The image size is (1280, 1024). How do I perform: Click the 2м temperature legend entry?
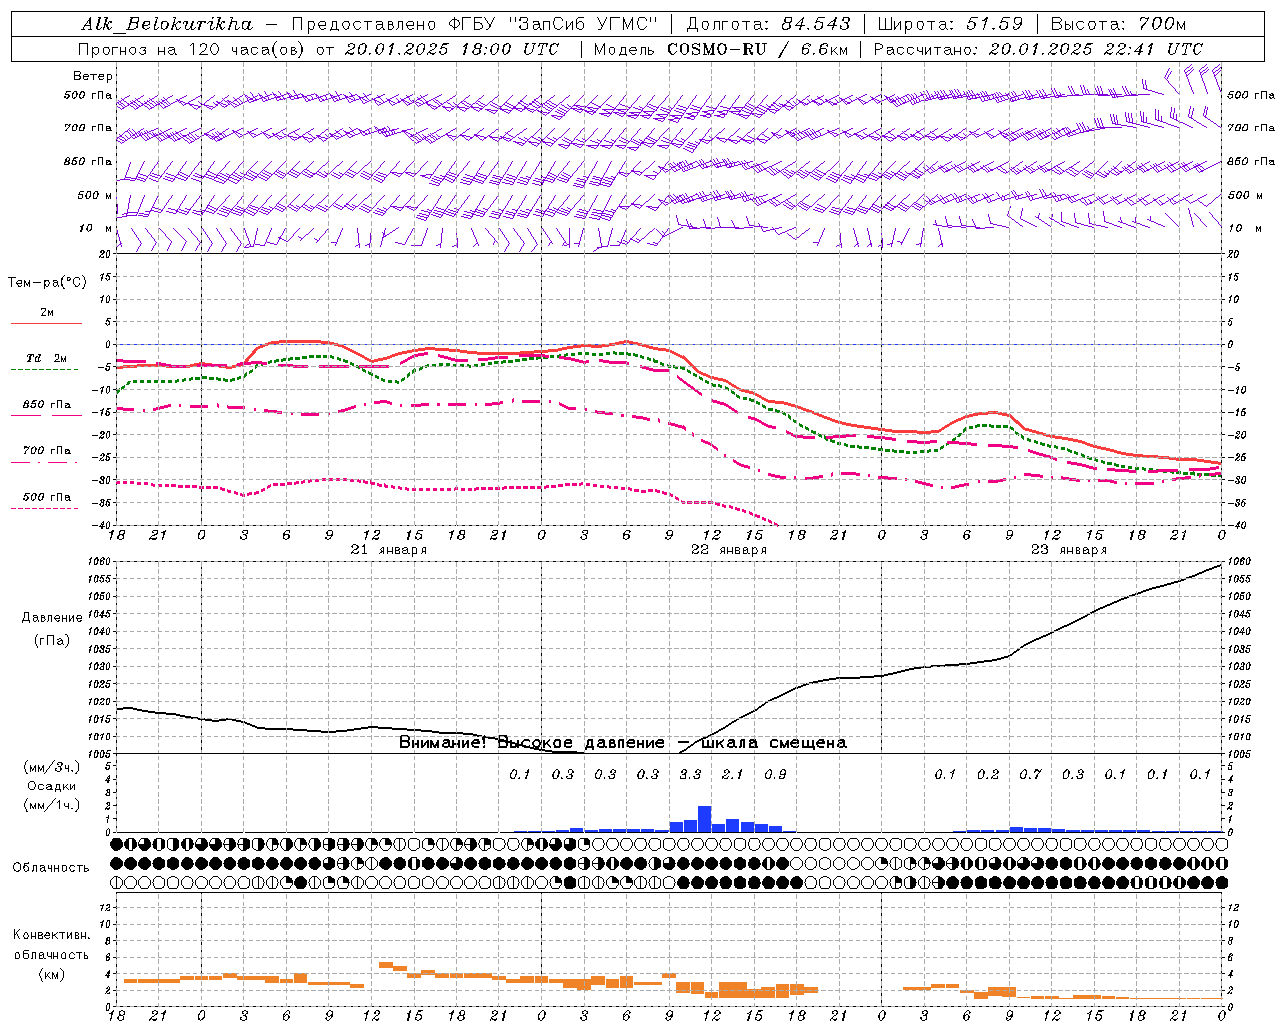pos(47,313)
